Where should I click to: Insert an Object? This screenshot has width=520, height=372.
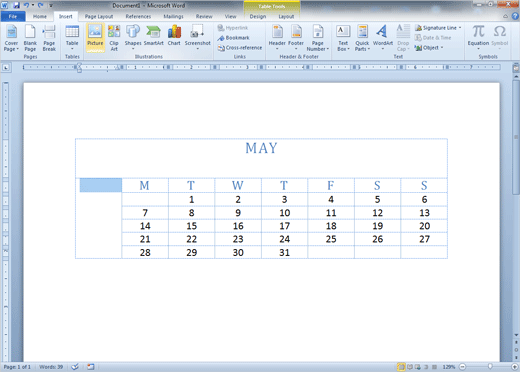[429, 48]
